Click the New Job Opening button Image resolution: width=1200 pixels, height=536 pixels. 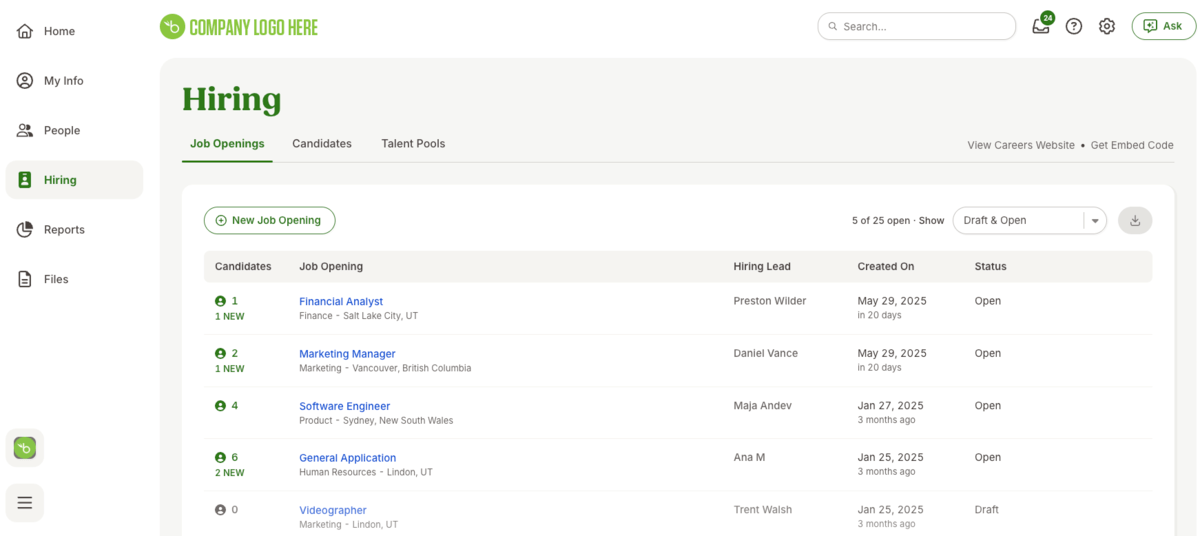pos(269,221)
